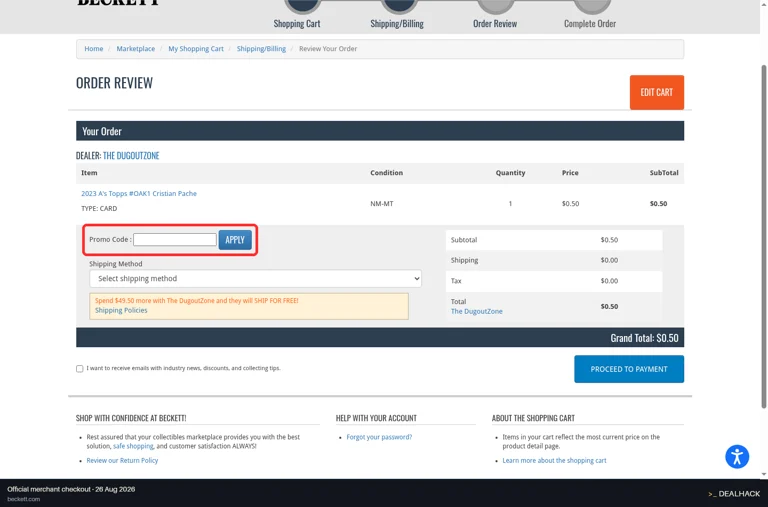Screen dimensions: 768x507
Task: Click the Shipping/Billing step label
Action: click(397, 24)
